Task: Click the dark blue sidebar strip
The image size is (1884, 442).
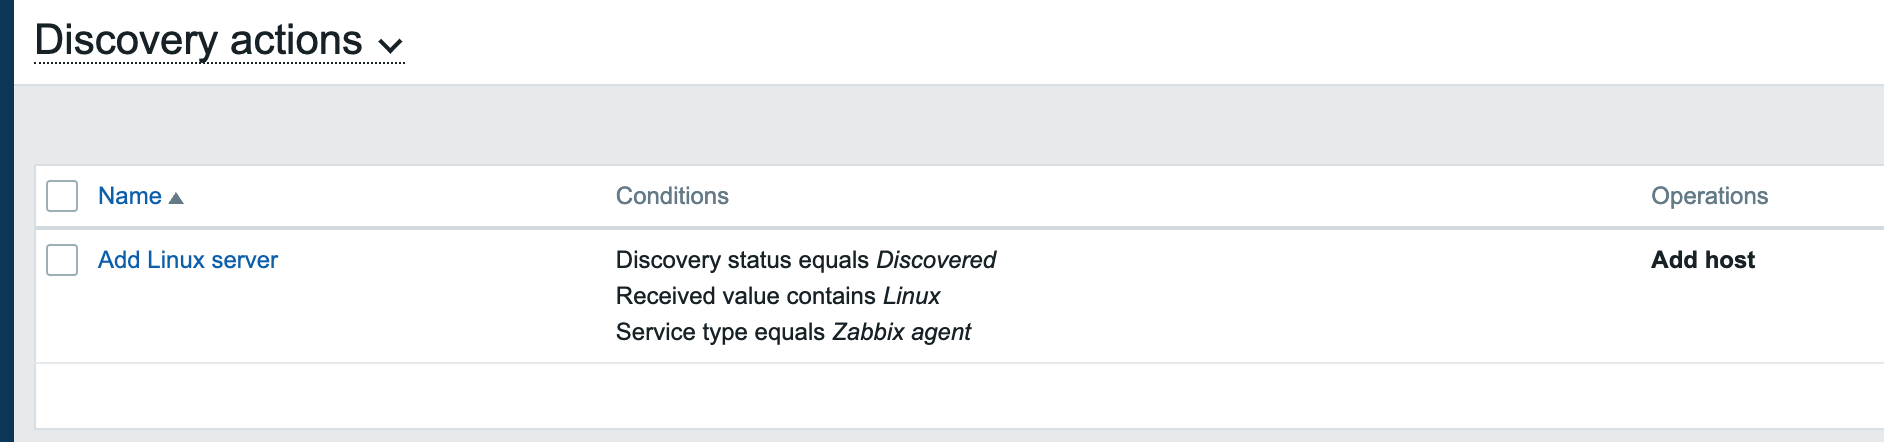Action: (x=6, y=221)
